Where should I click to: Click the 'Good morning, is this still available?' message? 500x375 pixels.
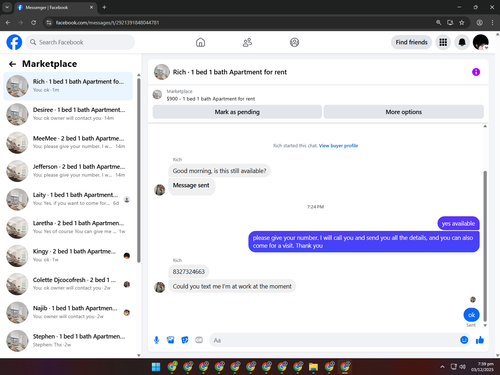(x=219, y=171)
